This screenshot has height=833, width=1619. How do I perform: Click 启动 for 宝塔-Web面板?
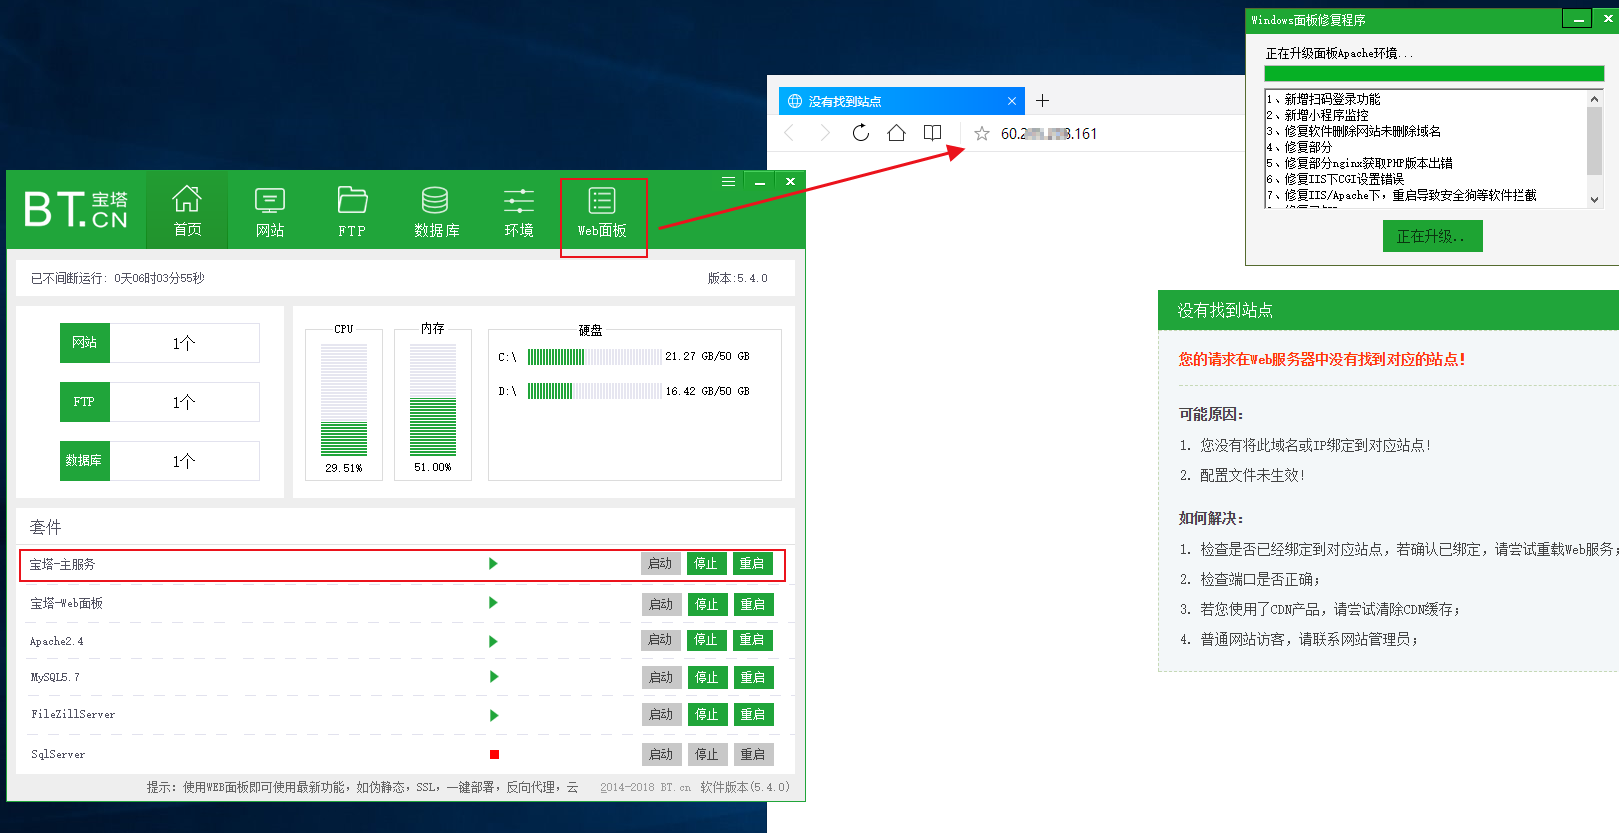[x=661, y=604]
